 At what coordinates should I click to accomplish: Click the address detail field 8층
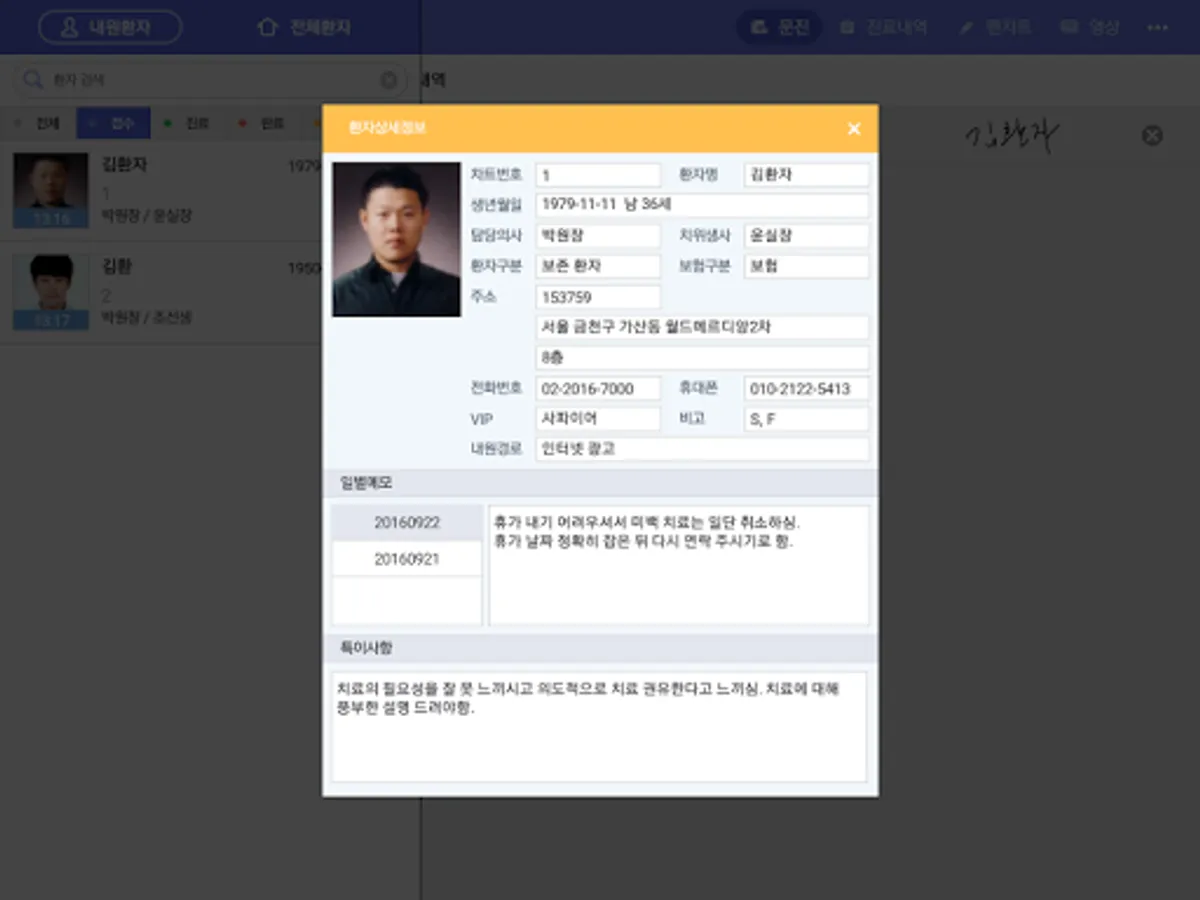tap(702, 358)
